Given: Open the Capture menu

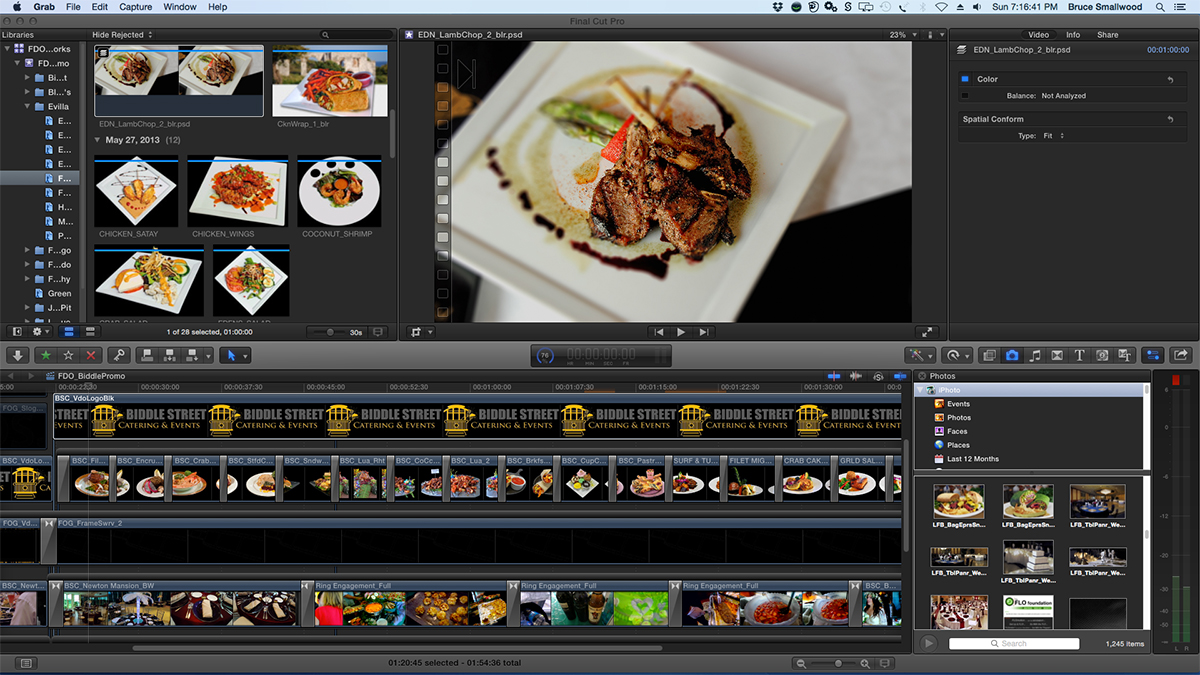Looking at the screenshot, I should [136, 7].
